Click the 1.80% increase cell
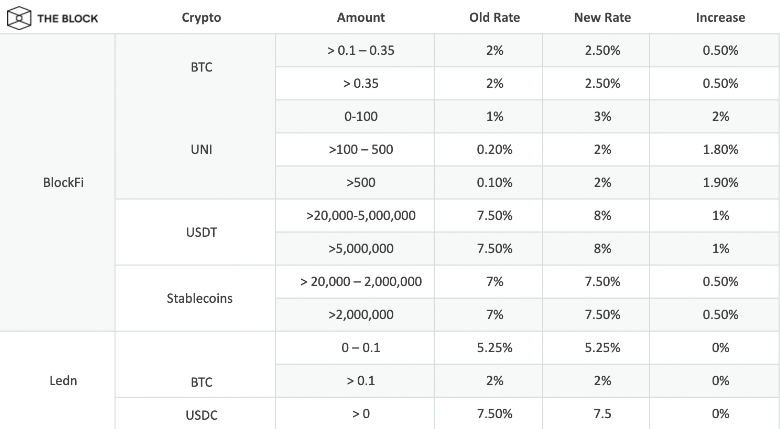This screenshot has height=429, width=780. click(720, 150)
